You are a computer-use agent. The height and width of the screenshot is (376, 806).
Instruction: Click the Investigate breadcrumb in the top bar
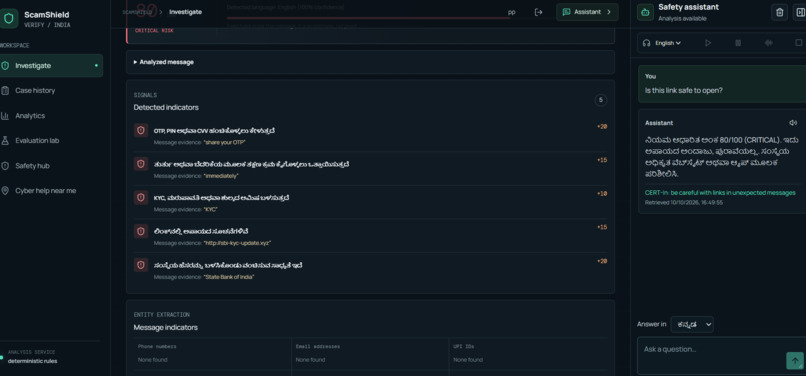[x=186, y=12]
